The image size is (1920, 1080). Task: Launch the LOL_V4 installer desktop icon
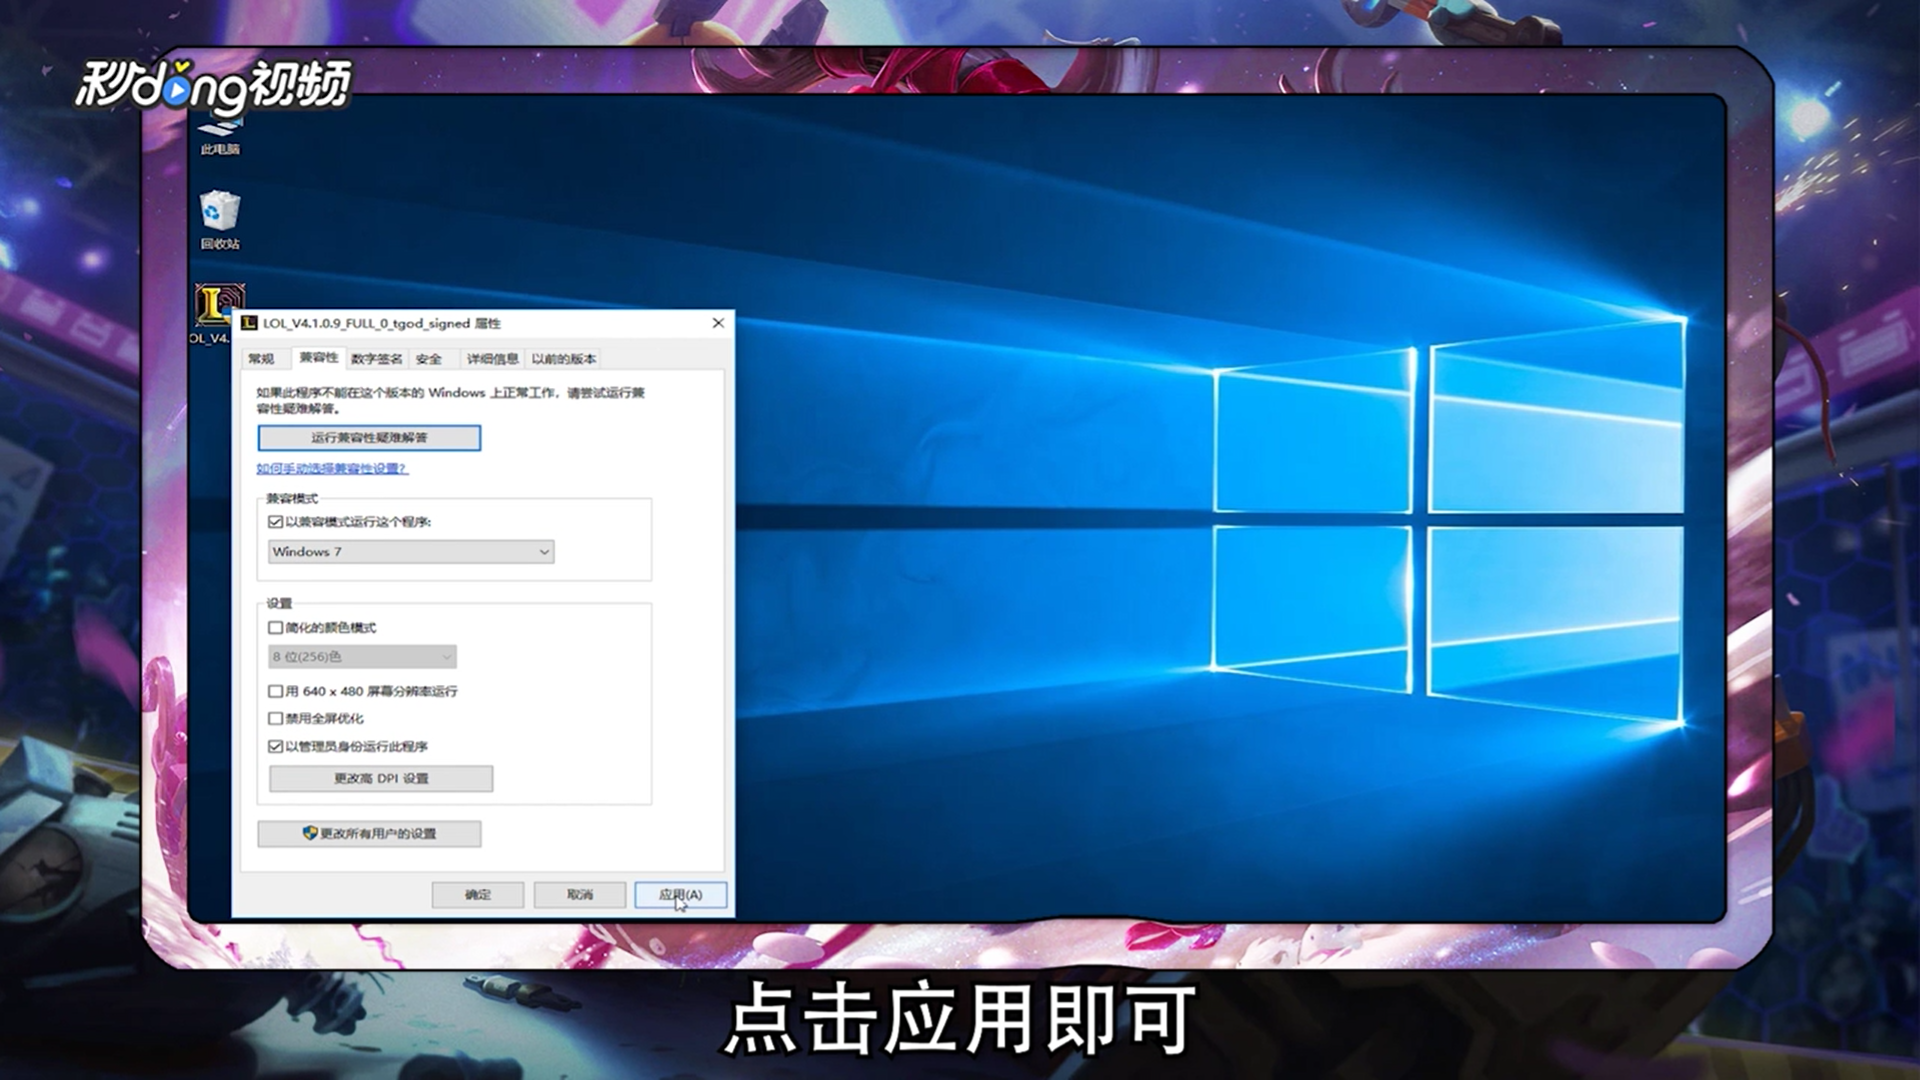coord(219,305)
